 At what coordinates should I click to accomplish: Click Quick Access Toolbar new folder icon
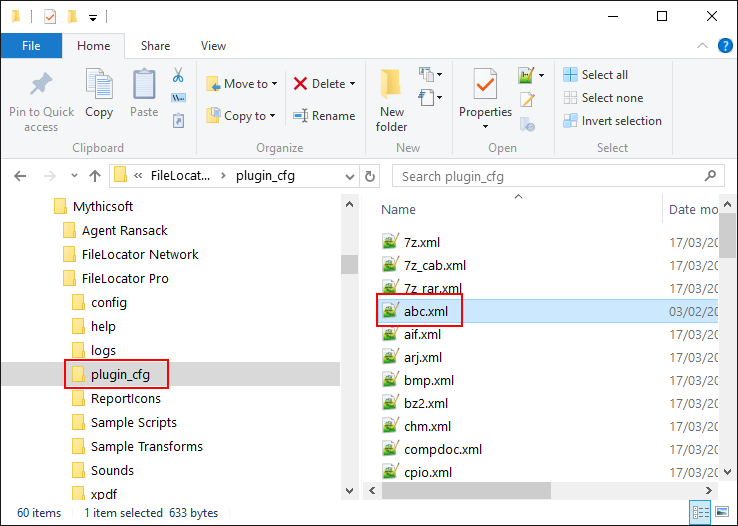click(72, 17)
